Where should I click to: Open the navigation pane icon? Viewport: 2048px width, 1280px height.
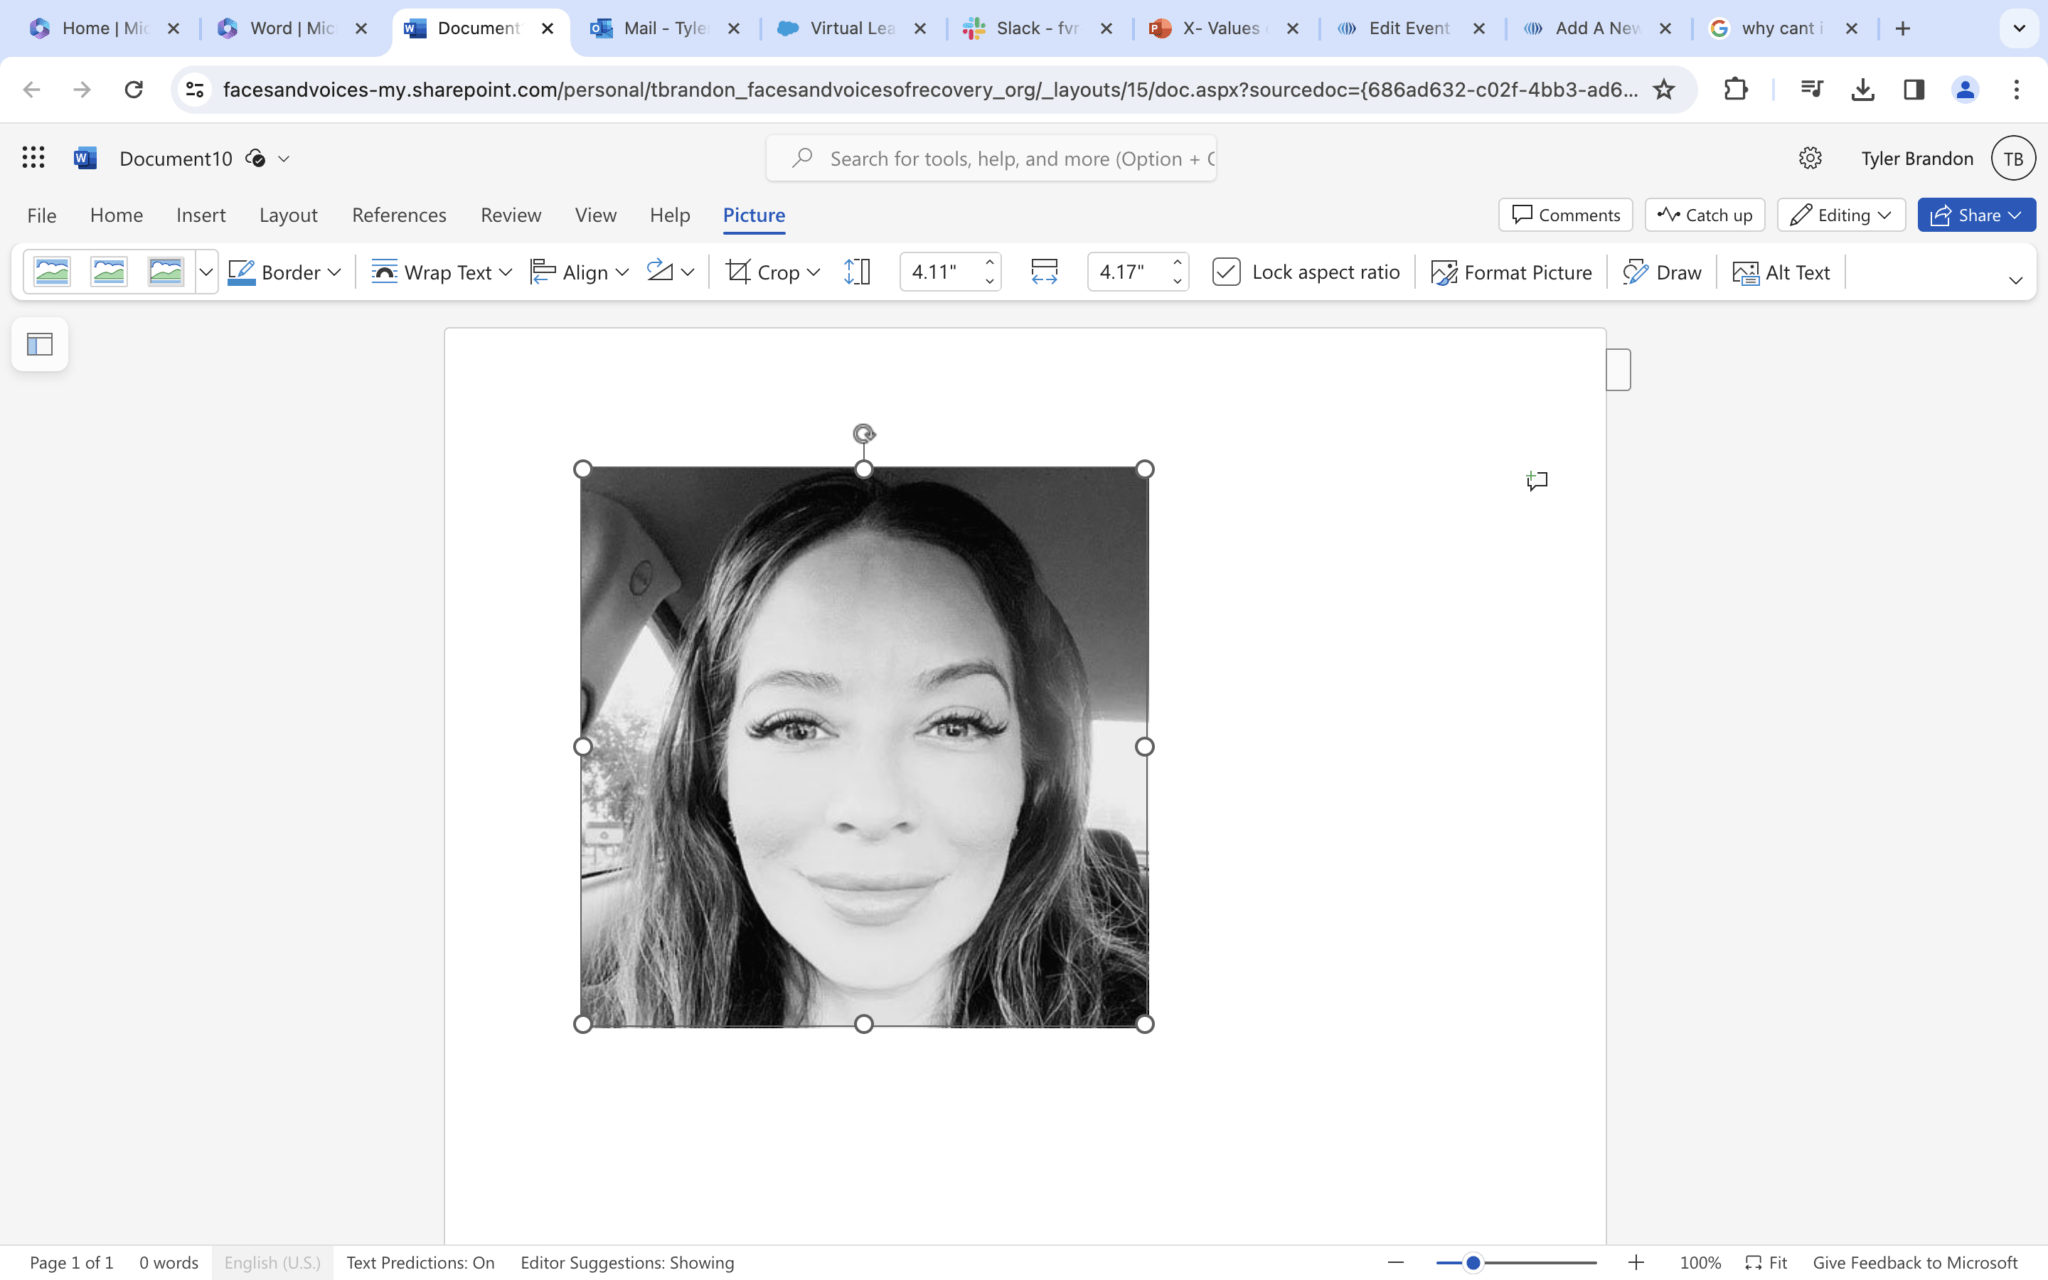point(40,344)
